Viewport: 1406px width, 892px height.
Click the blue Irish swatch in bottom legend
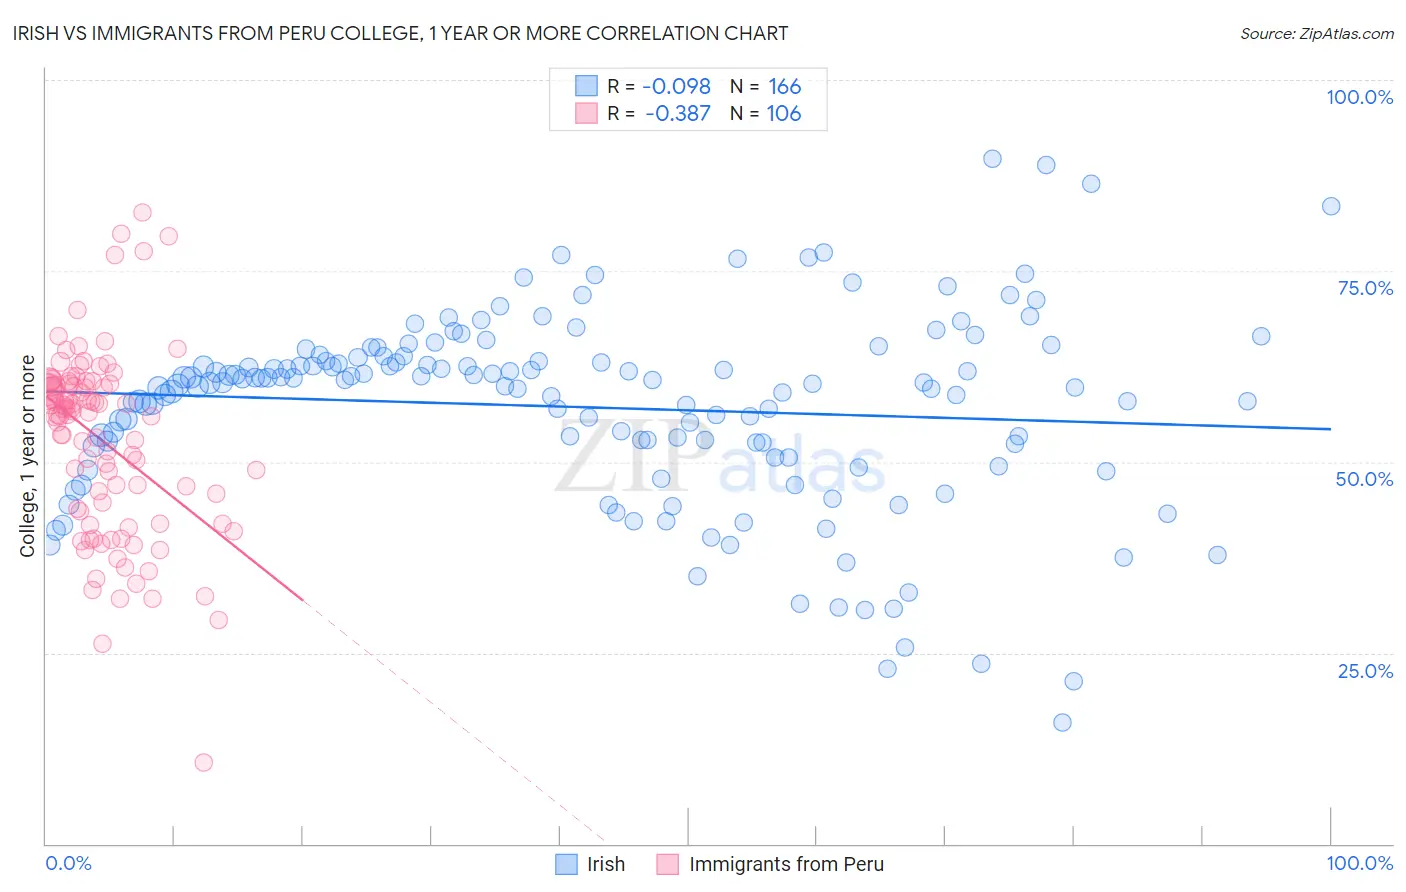[567, 864]
